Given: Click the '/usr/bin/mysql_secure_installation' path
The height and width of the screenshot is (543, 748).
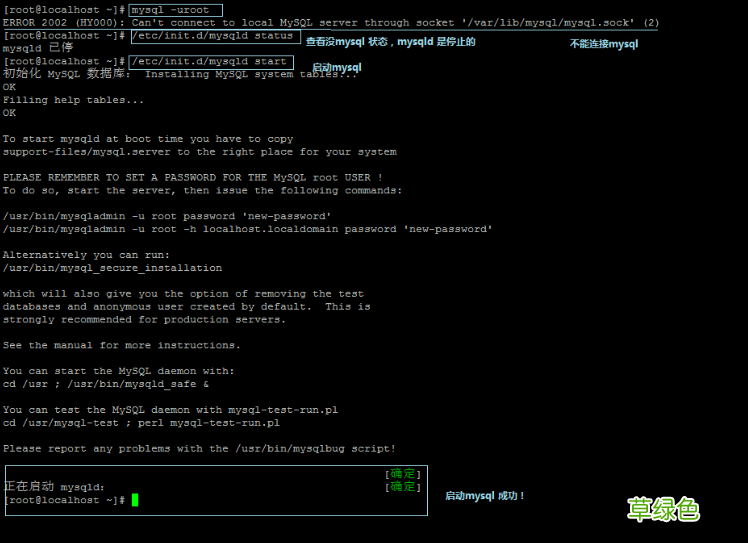Looking at the screenshot, I should (x=112, y=268).
